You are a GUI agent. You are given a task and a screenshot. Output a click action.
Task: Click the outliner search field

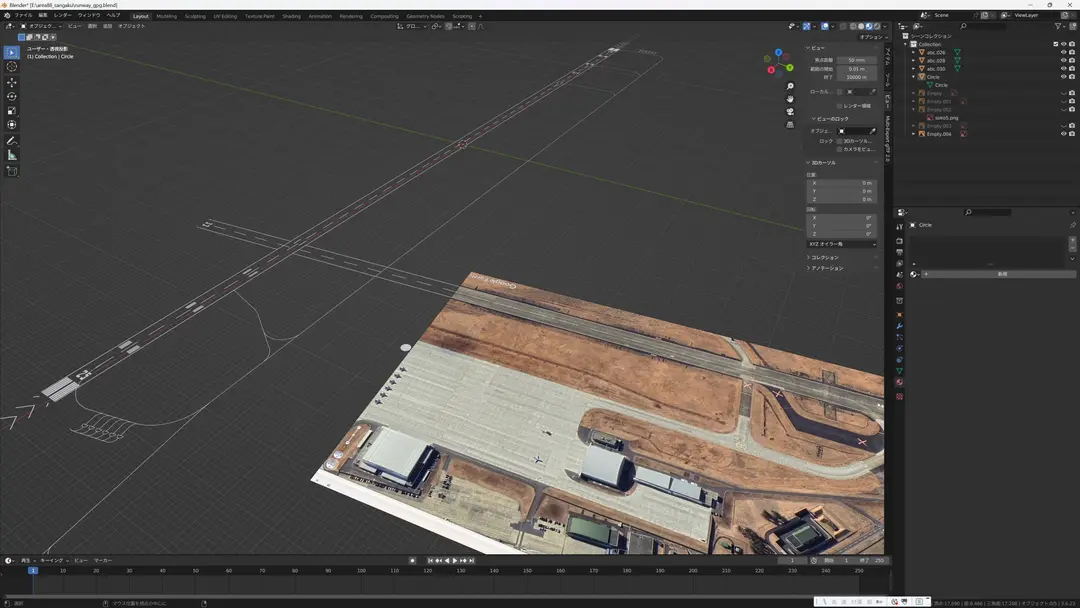tap(982, 26)
